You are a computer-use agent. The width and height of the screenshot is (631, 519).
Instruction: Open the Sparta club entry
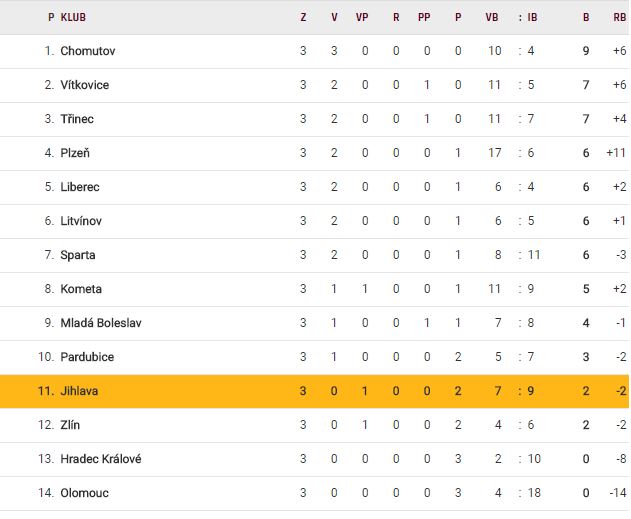tap(78, 255)
